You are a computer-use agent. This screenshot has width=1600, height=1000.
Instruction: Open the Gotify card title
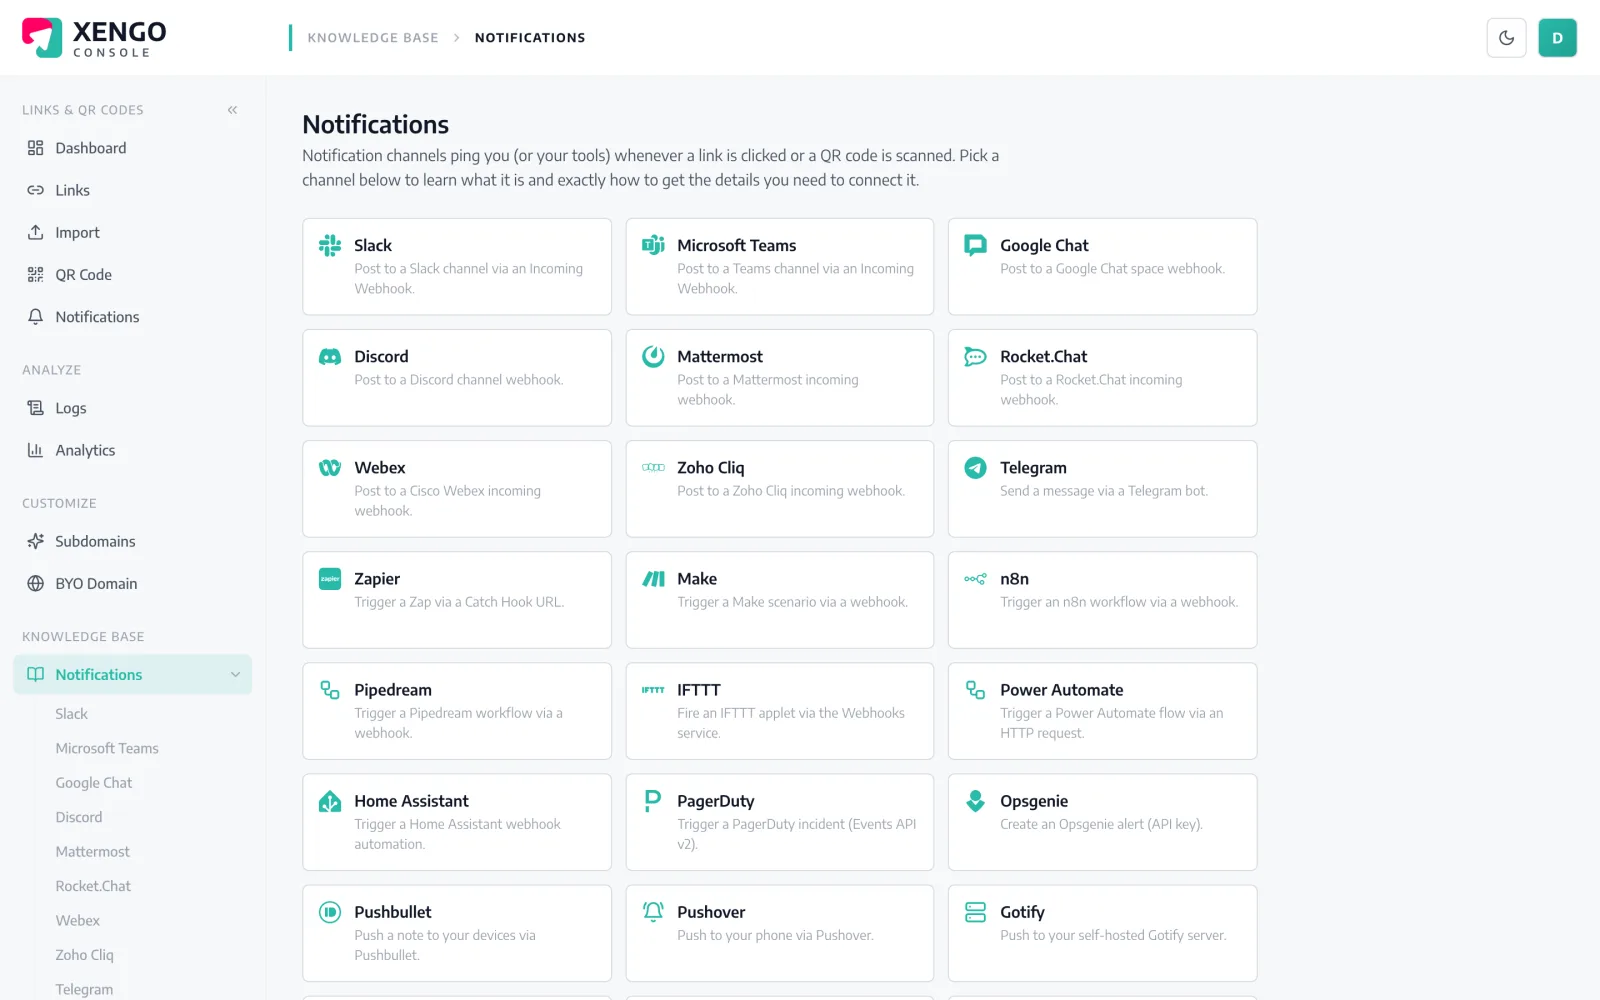(1022, 912)
